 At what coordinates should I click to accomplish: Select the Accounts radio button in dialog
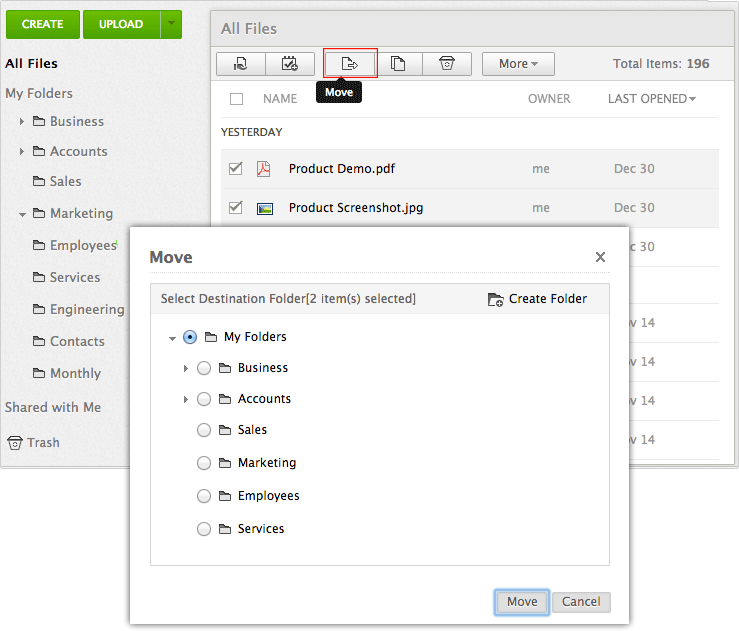[x=204, y=399]
